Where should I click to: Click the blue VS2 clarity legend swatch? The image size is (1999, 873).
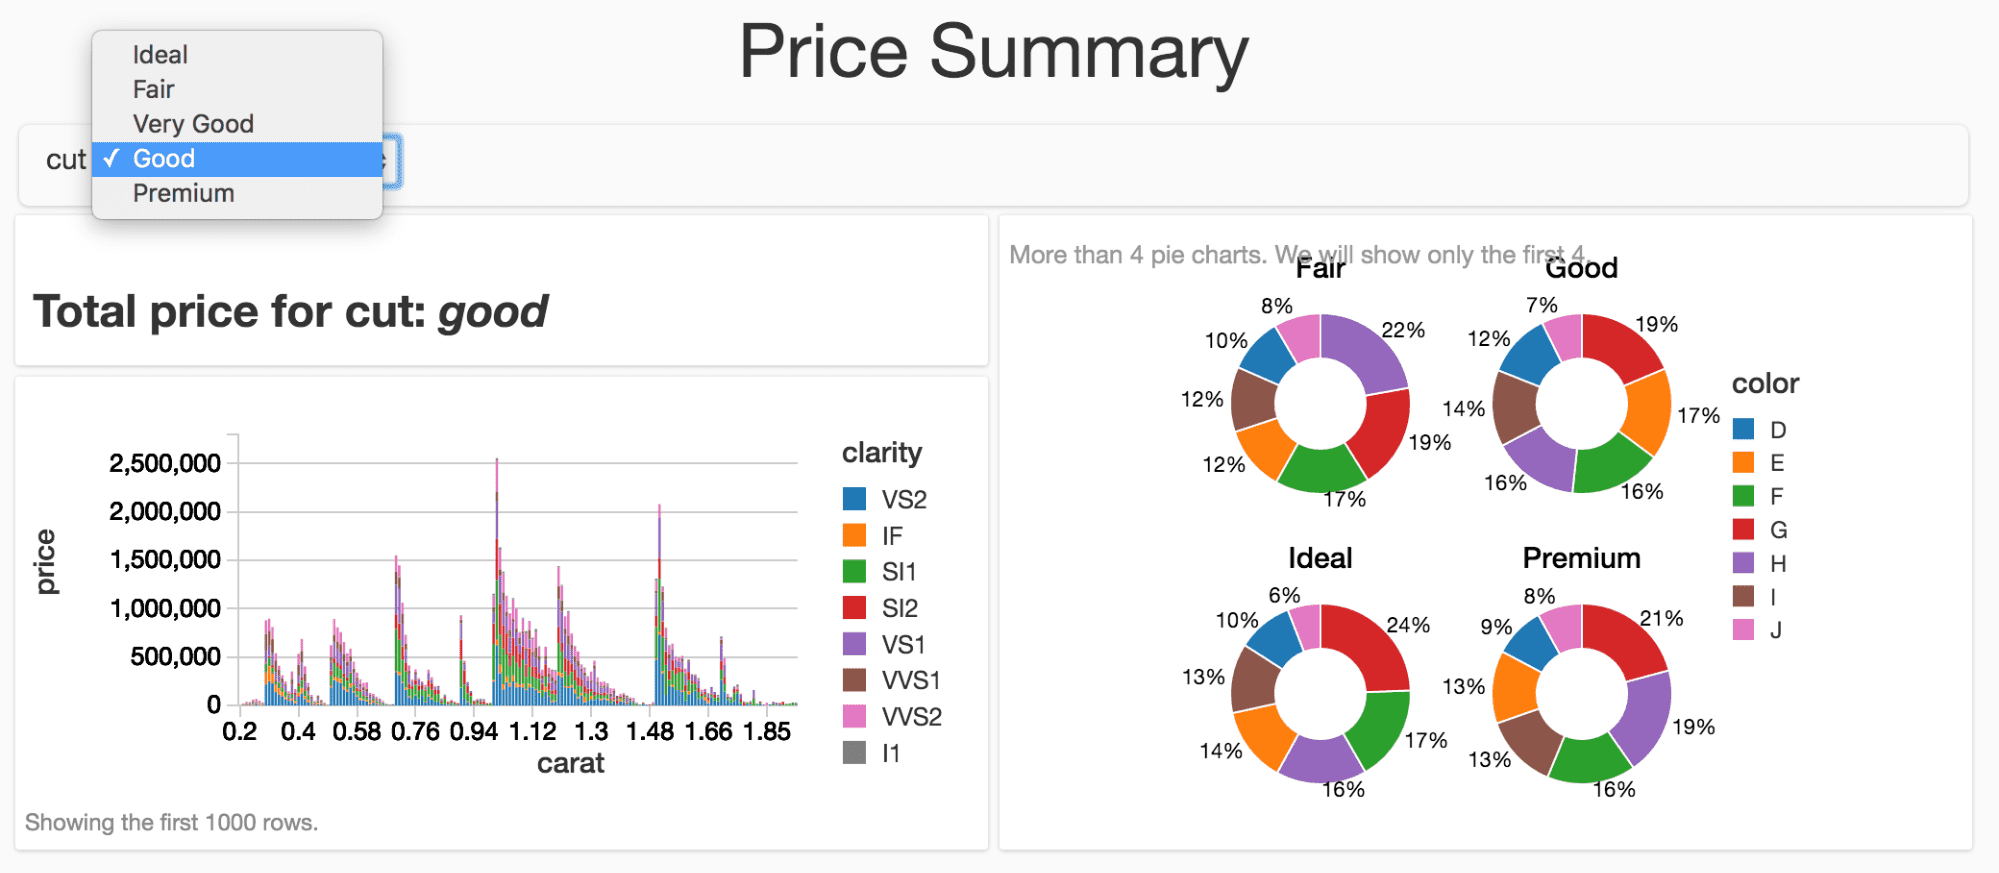click(855, 498)
